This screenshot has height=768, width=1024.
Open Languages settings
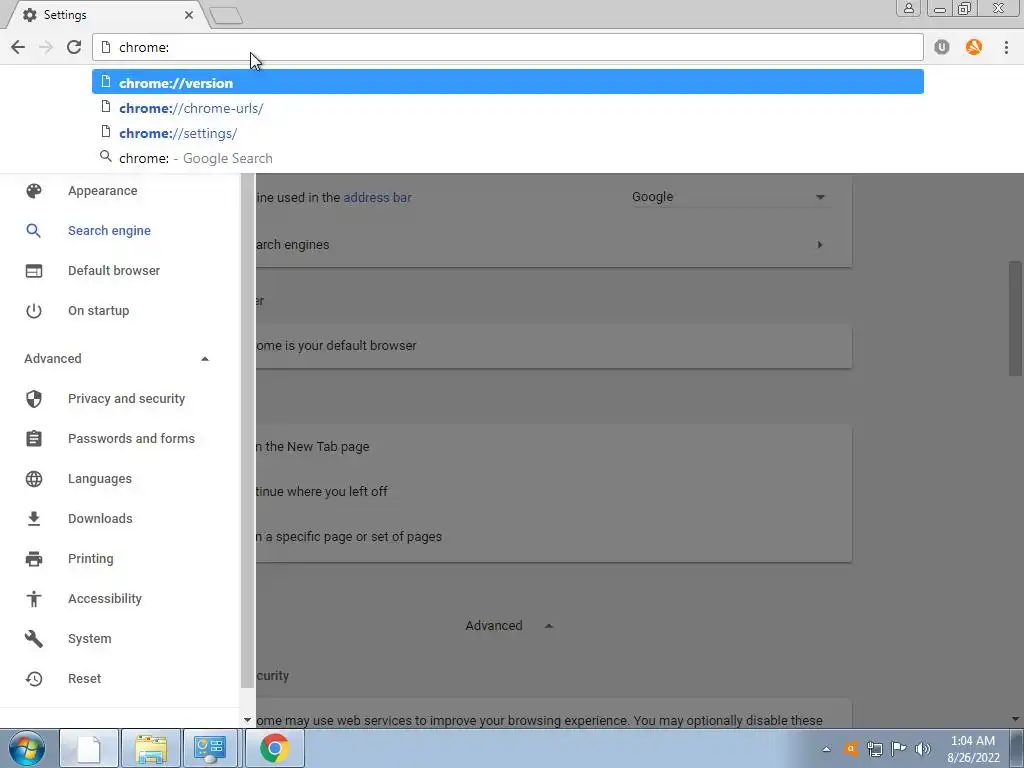[99, 479]
